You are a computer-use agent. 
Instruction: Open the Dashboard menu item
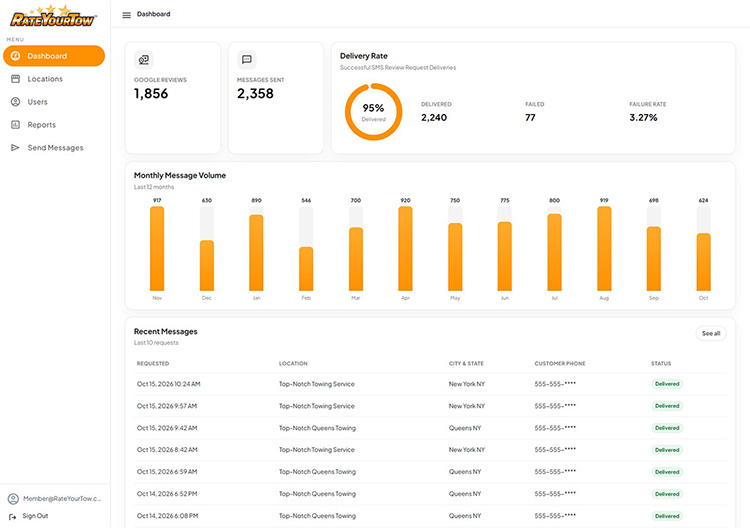[54, 56]
